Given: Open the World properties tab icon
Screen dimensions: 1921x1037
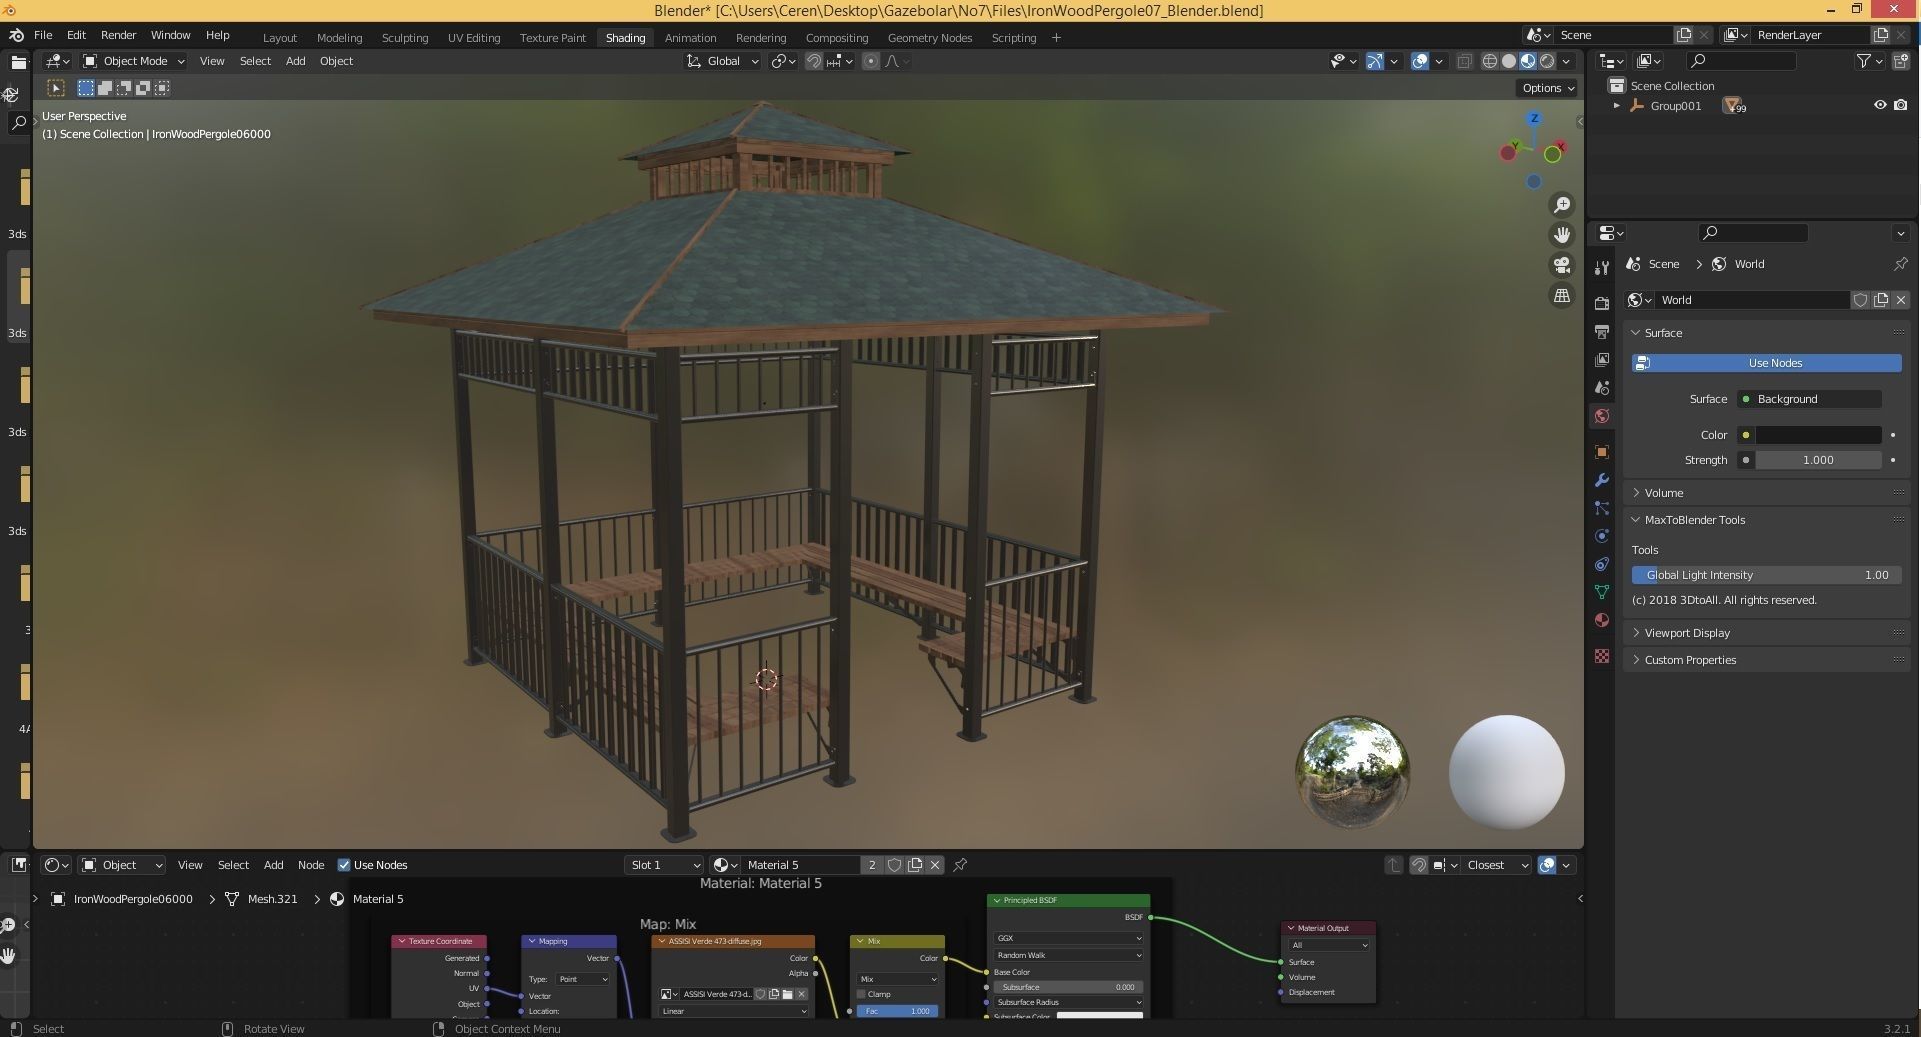Looking at the screenshot, I should click(x=1602, y=416).
